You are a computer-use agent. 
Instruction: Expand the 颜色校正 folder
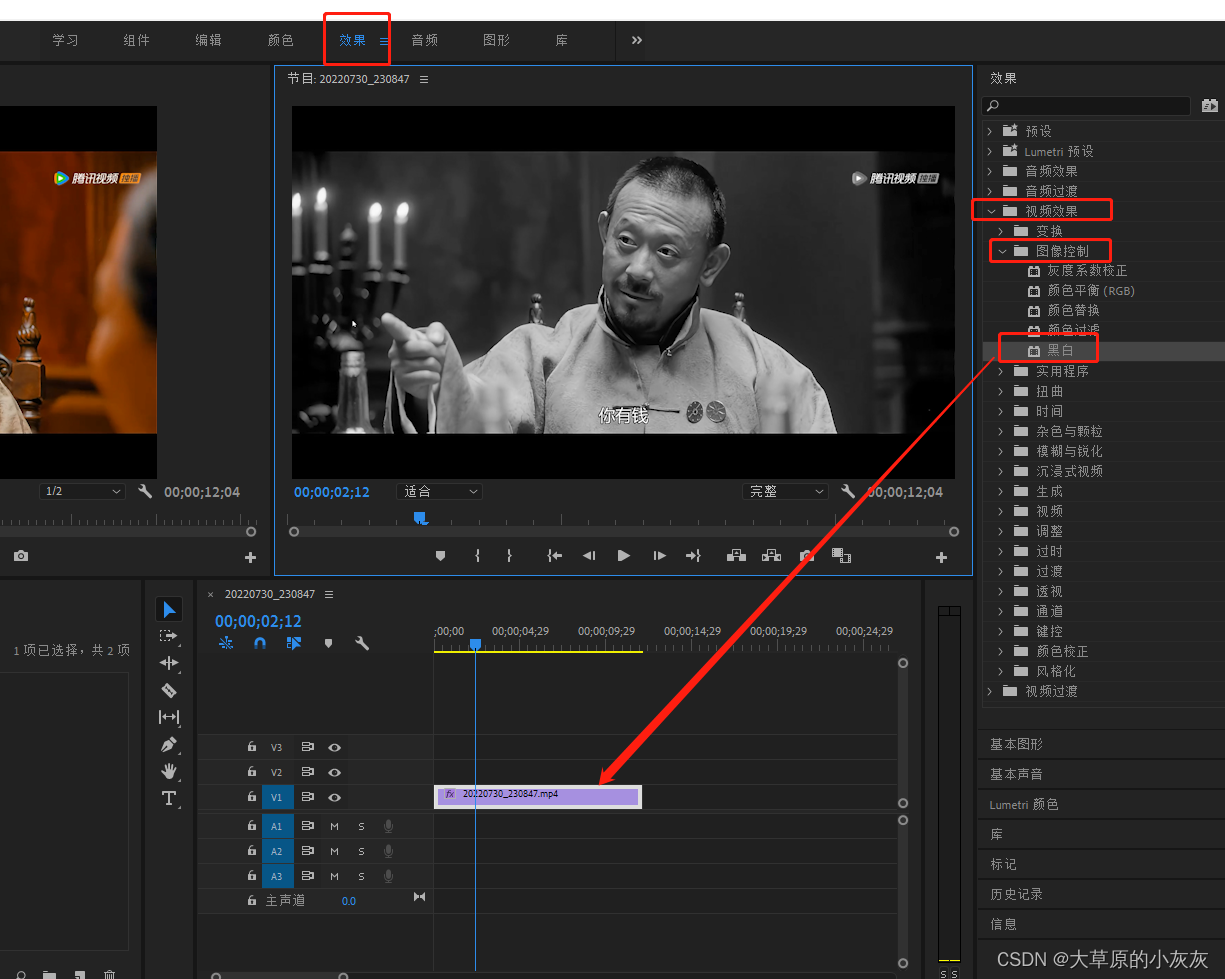[x=1001, y=651]
